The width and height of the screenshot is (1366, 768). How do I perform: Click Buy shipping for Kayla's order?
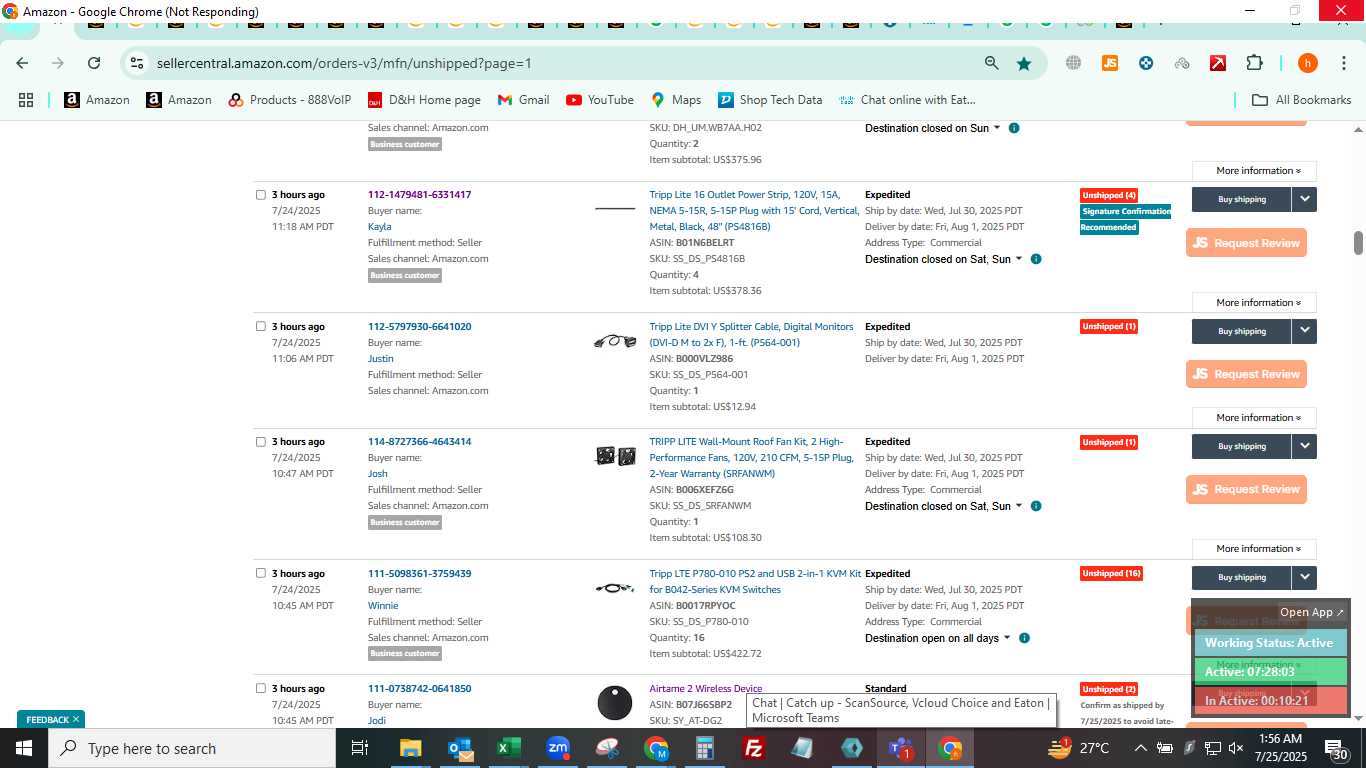click(x=1242, y=199)
